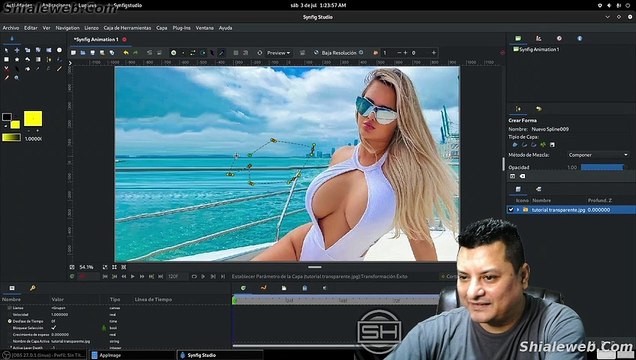Viewport: 636px width, 360px height.
Task: Select the Gradient tool
Action: (38, 60)
